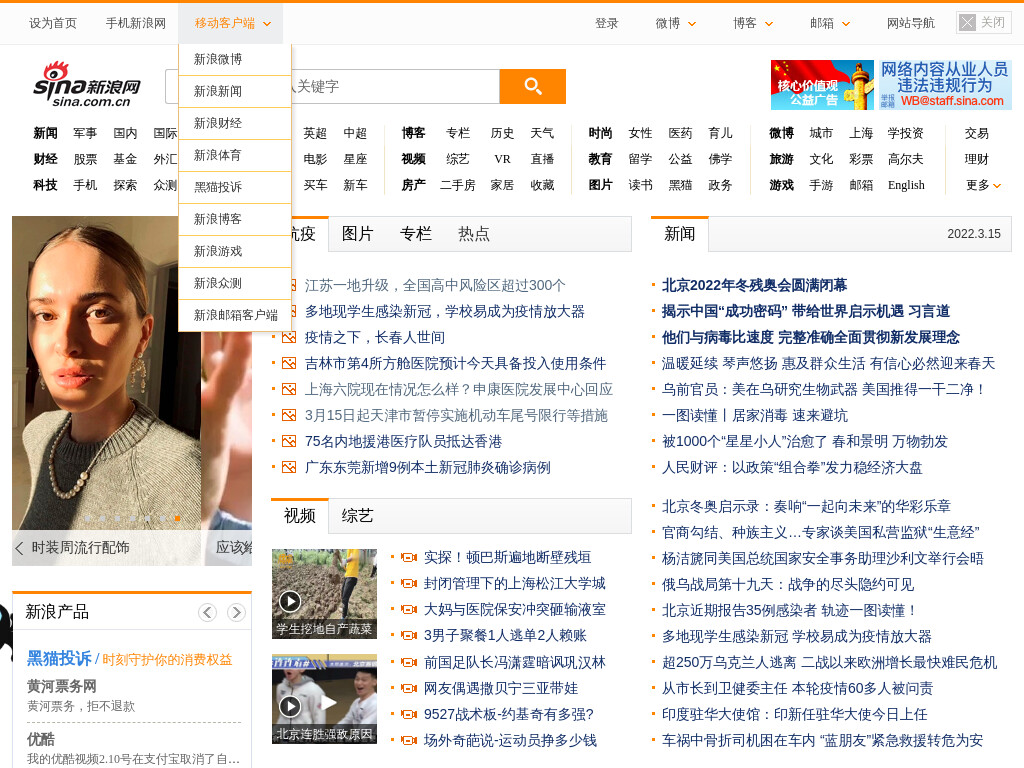Click image icon beside 疫情之下，长春人世间
This screenshot has height=768, width=1024.
pos(289,338)
